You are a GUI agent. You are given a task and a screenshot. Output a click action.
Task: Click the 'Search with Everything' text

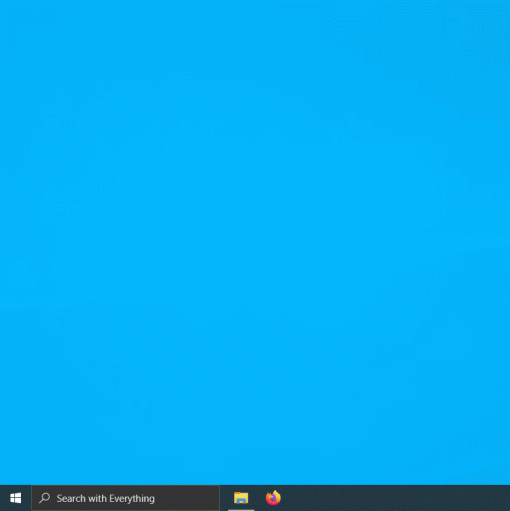pos(105,499)
